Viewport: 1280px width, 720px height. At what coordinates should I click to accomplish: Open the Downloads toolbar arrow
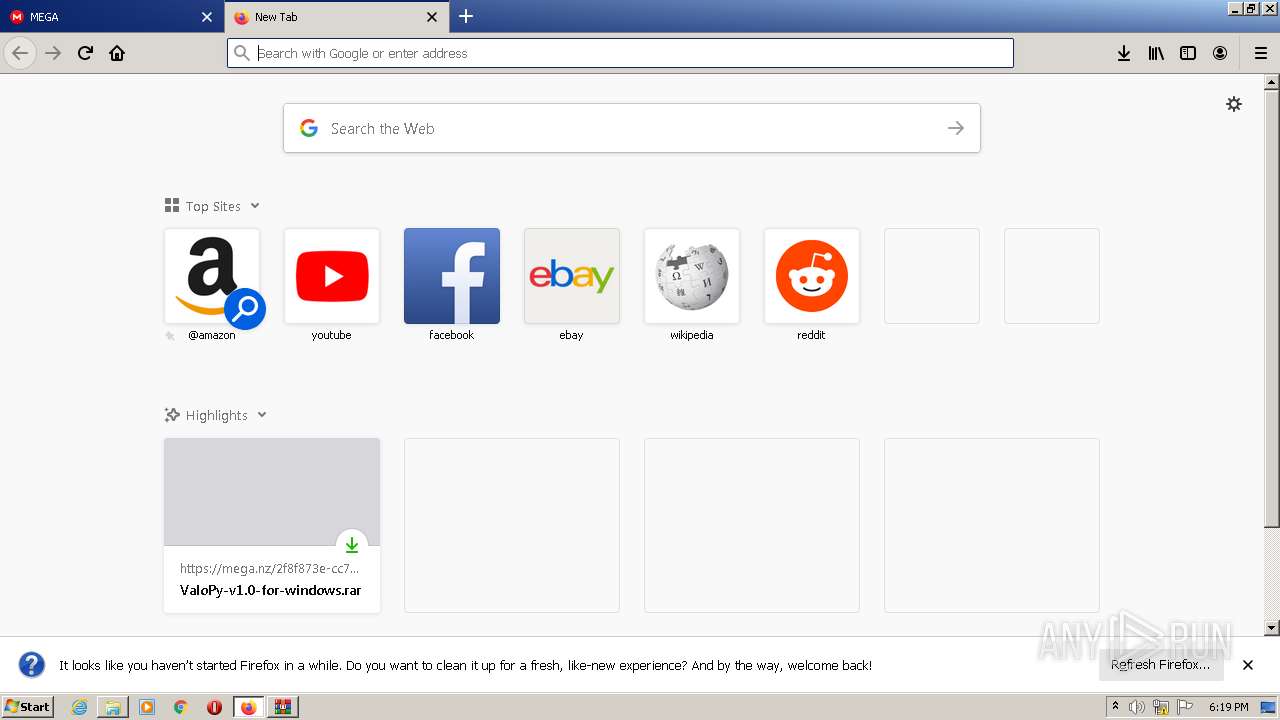(1124, 53)
